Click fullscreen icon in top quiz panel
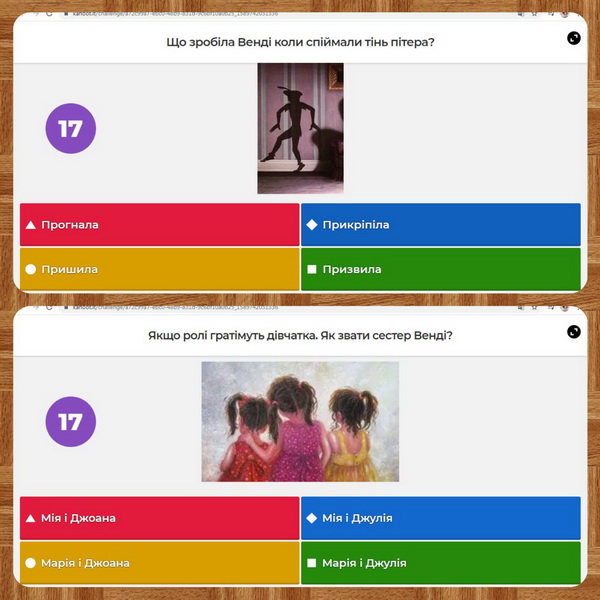The height and width of the screenshot is (600, 600). pyautogui.click(x=574, y=38)
